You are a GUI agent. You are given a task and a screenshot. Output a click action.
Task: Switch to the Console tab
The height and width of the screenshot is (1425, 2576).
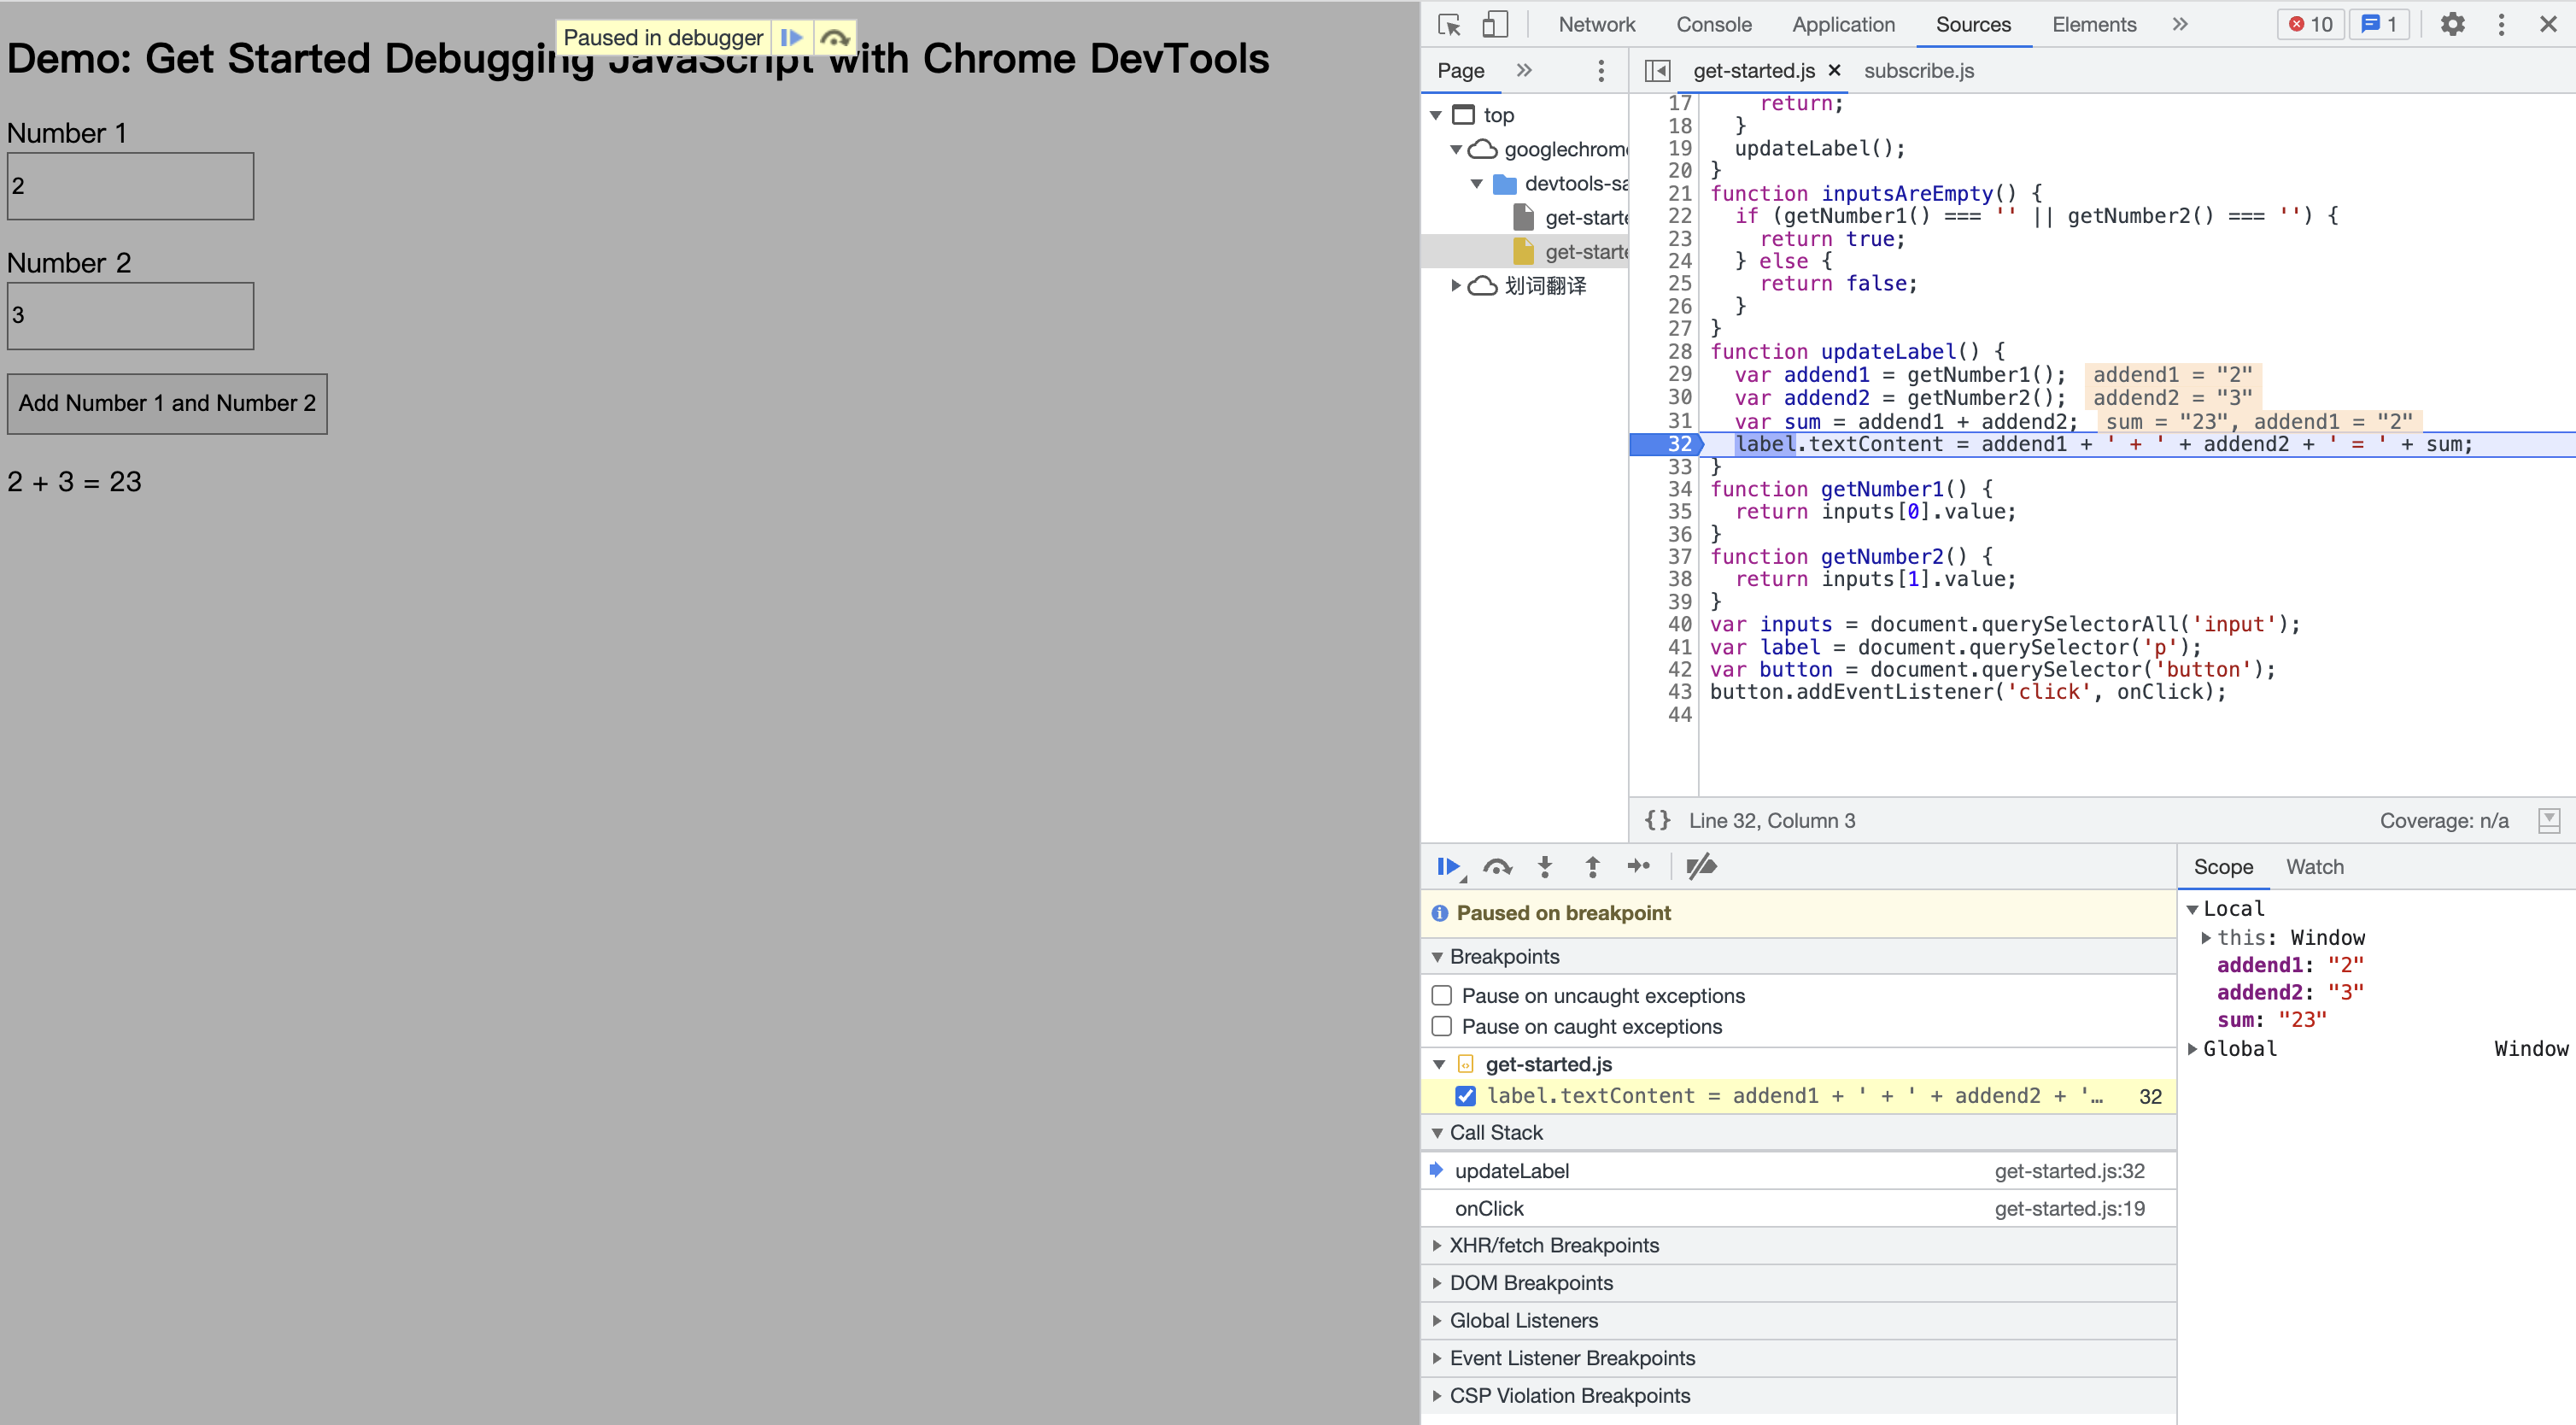(1713, 24)
